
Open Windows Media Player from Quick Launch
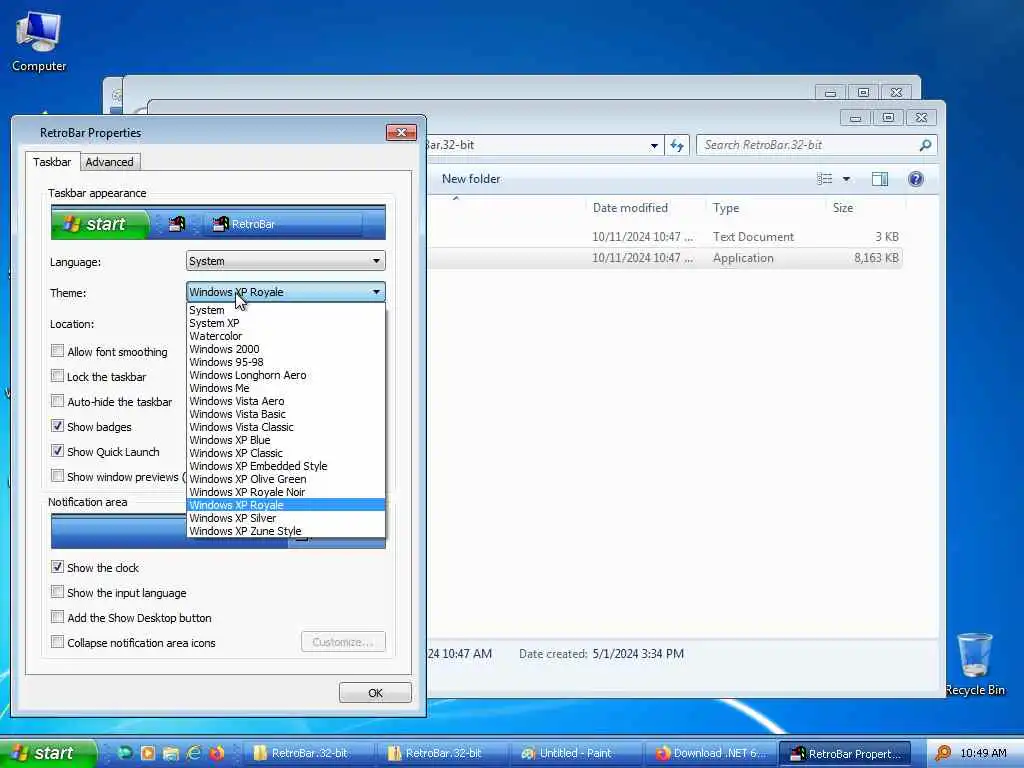pyautogui.click(x=148, y=753)
